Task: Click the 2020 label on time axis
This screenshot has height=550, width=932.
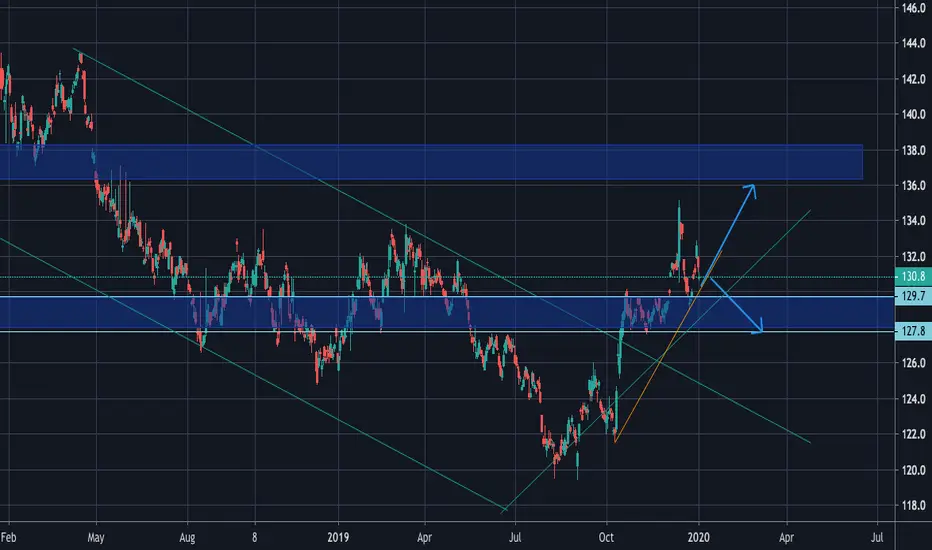Action: click(x=698, y=538)
